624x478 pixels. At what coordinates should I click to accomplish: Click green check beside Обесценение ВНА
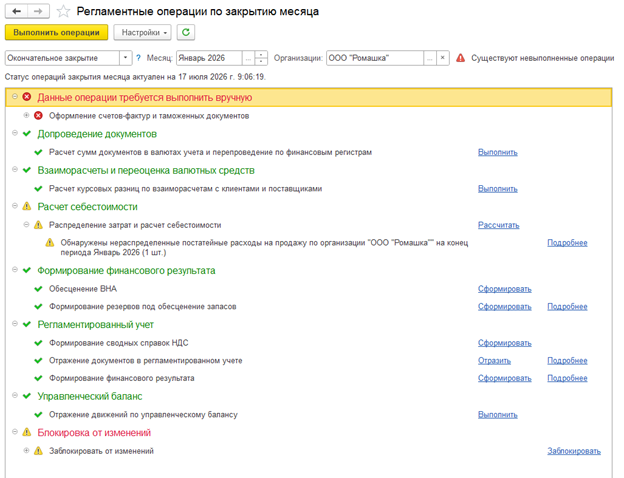pyautogui.click(x=38, y=289)
